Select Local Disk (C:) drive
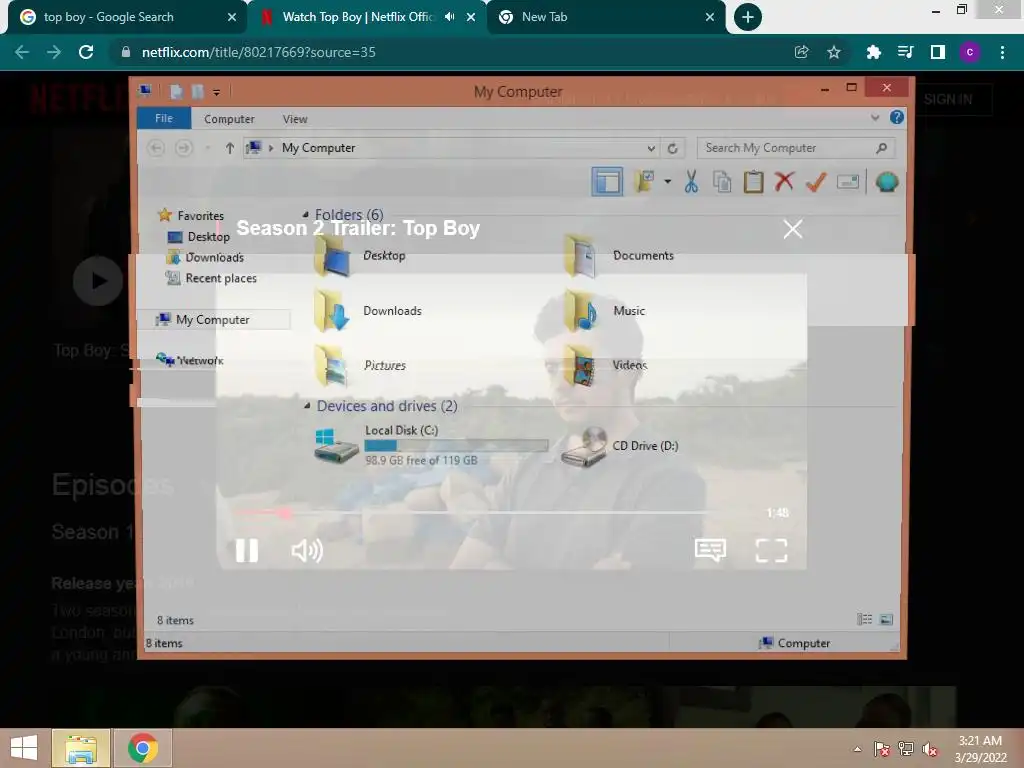Screen dimensions: 1024x768 click(x=431, y=445)
